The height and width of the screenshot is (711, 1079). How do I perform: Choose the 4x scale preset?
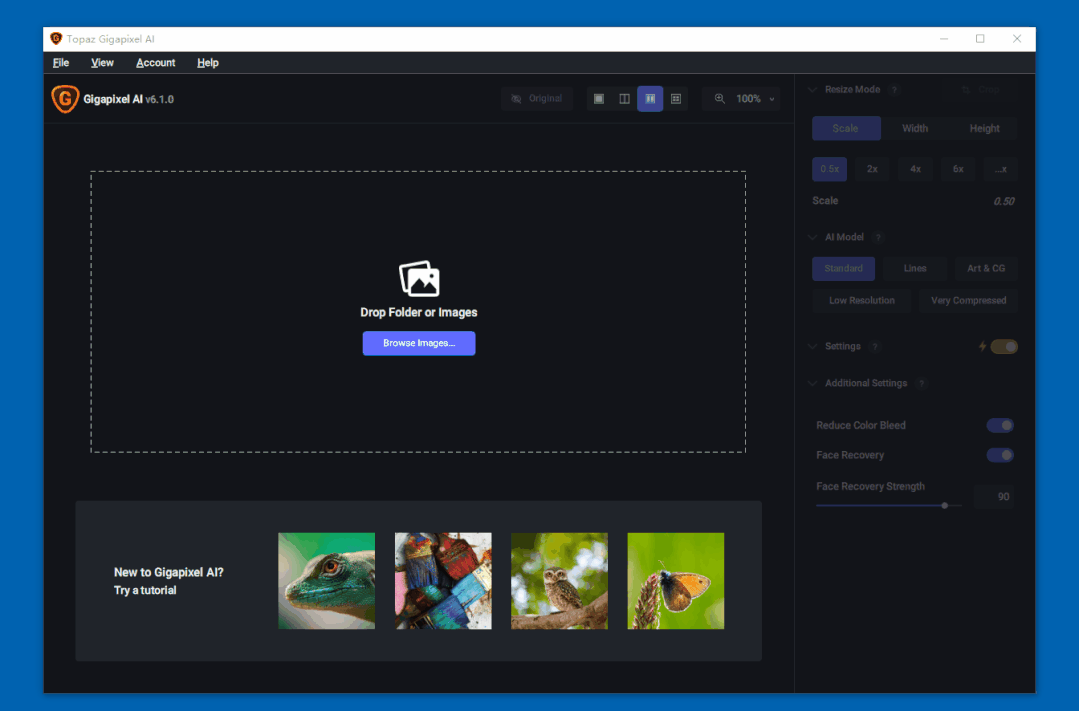[x=915, y=169]
